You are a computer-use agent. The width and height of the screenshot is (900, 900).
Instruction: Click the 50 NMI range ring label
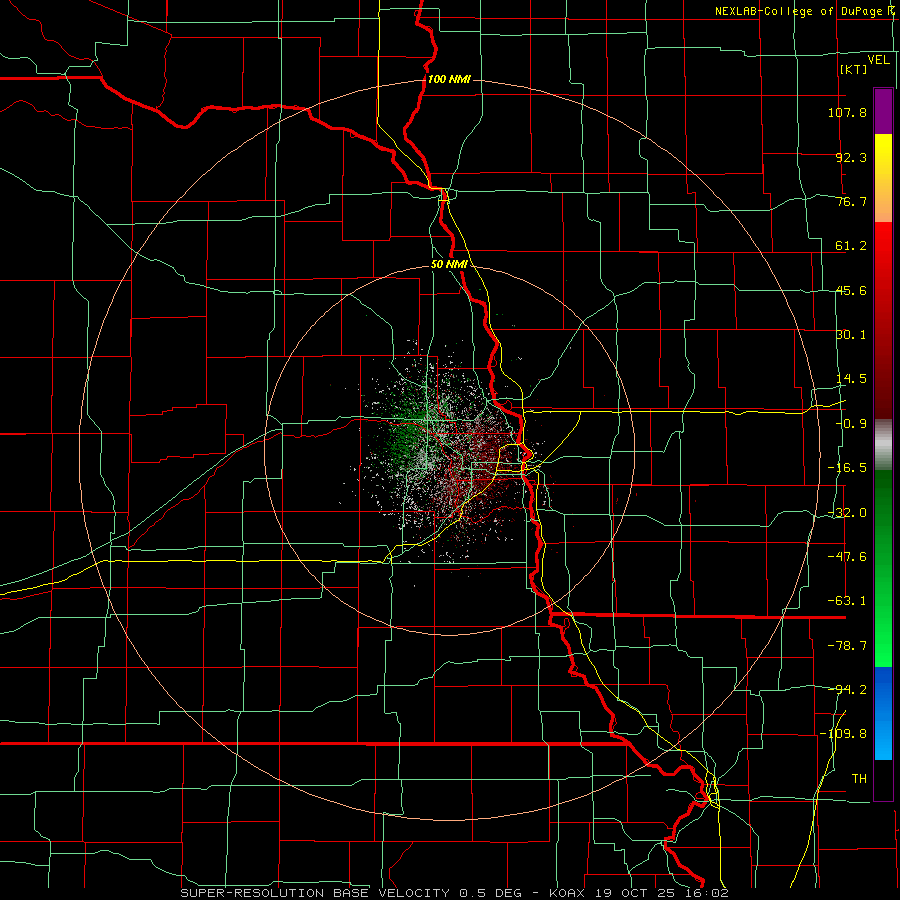[449, 265]
